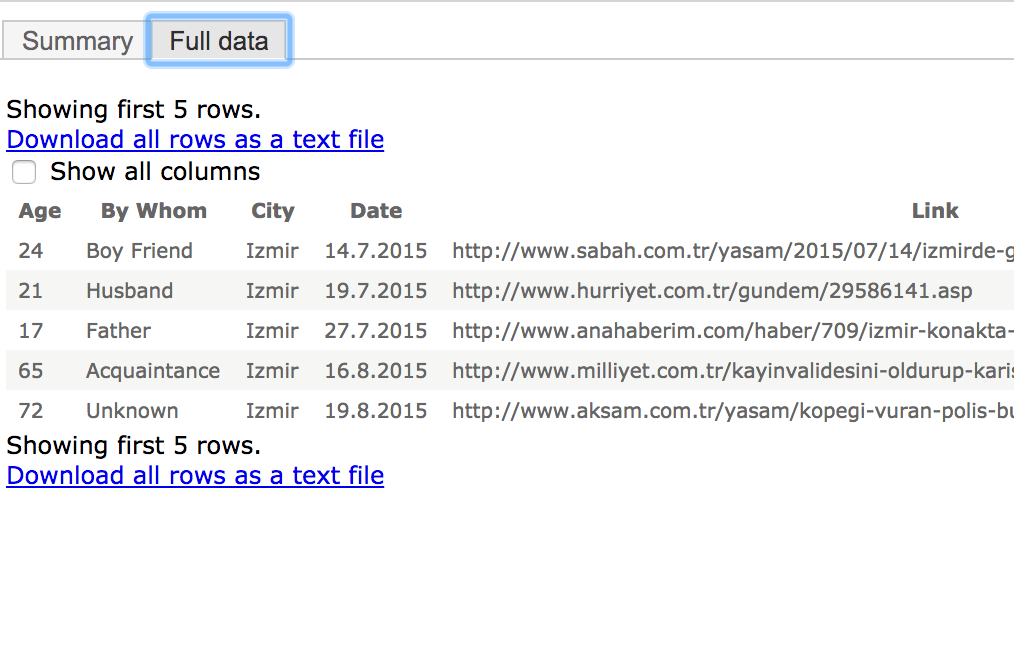The height and width of the screenshot is (658, 1014).
Task: Open the top Download all rows link
Action: 195,140
